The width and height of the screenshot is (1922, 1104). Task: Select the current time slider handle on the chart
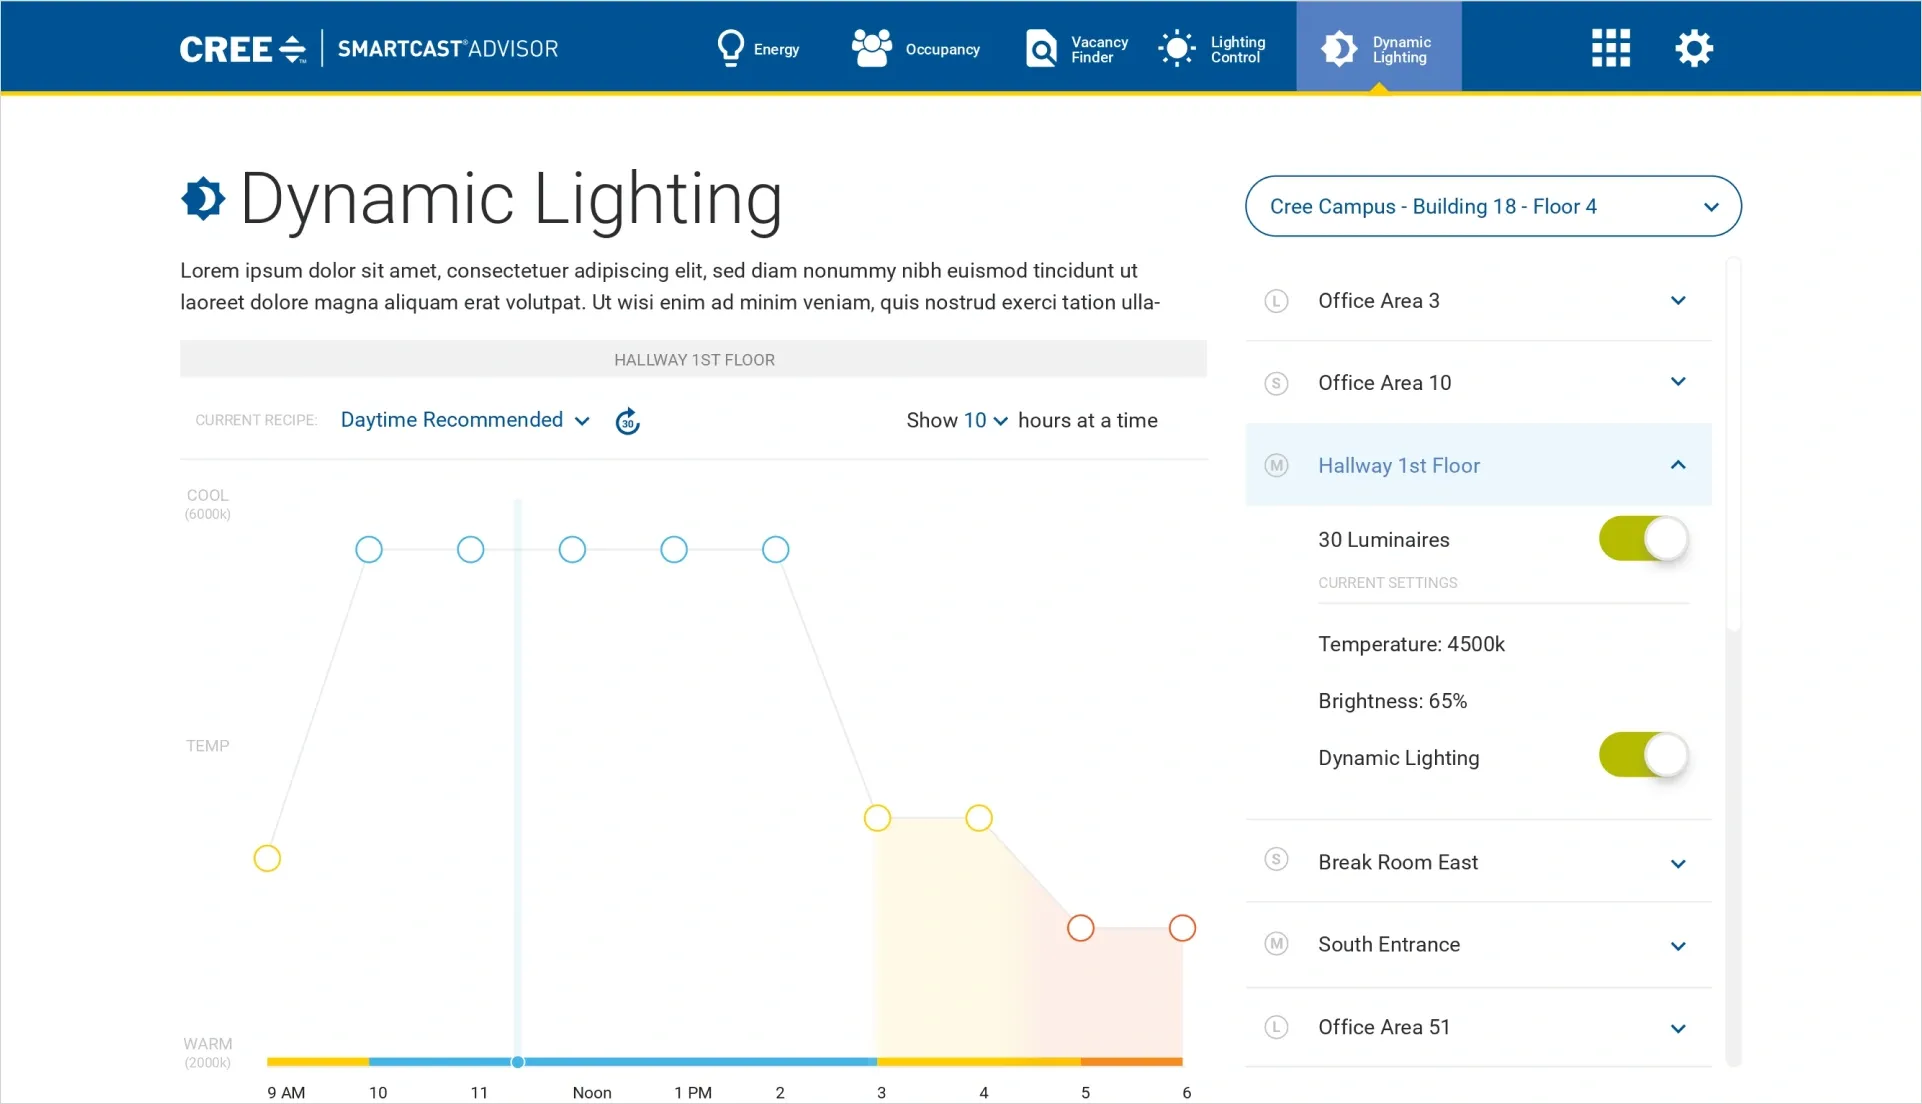tap(517, 1062)
